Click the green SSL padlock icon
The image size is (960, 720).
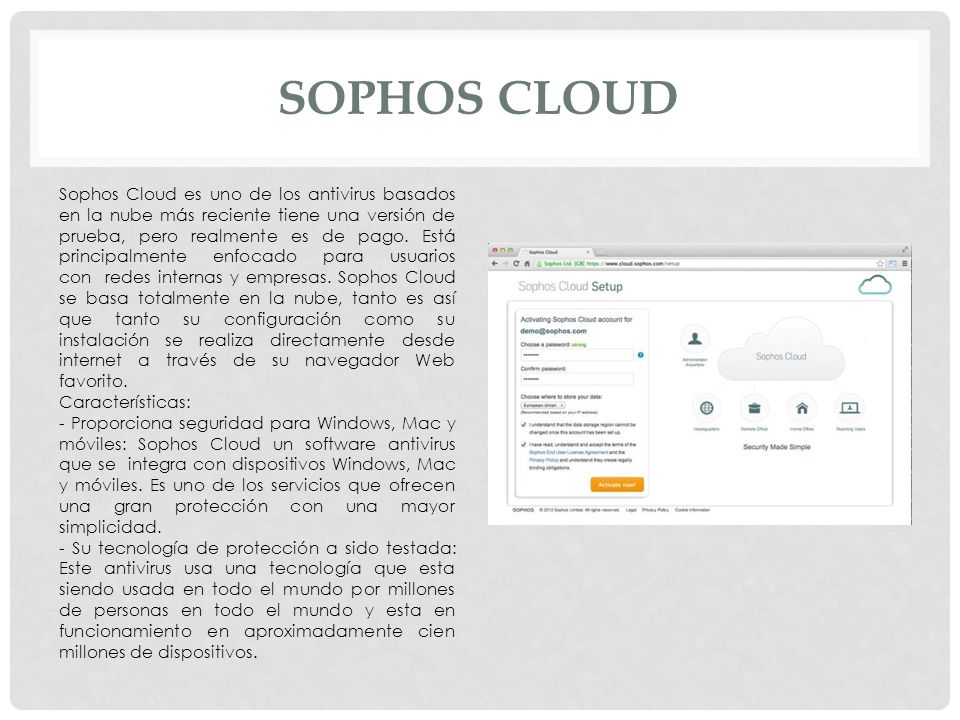point(539,263)
